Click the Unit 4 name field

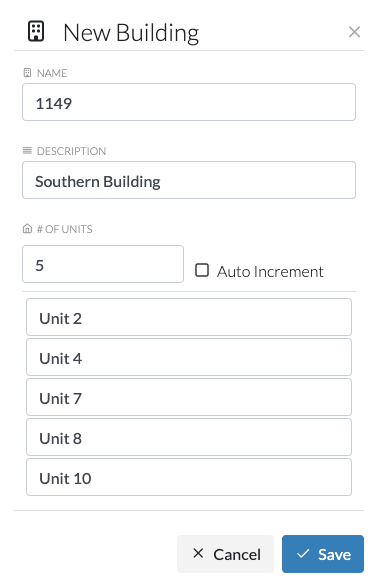[189, 357]
